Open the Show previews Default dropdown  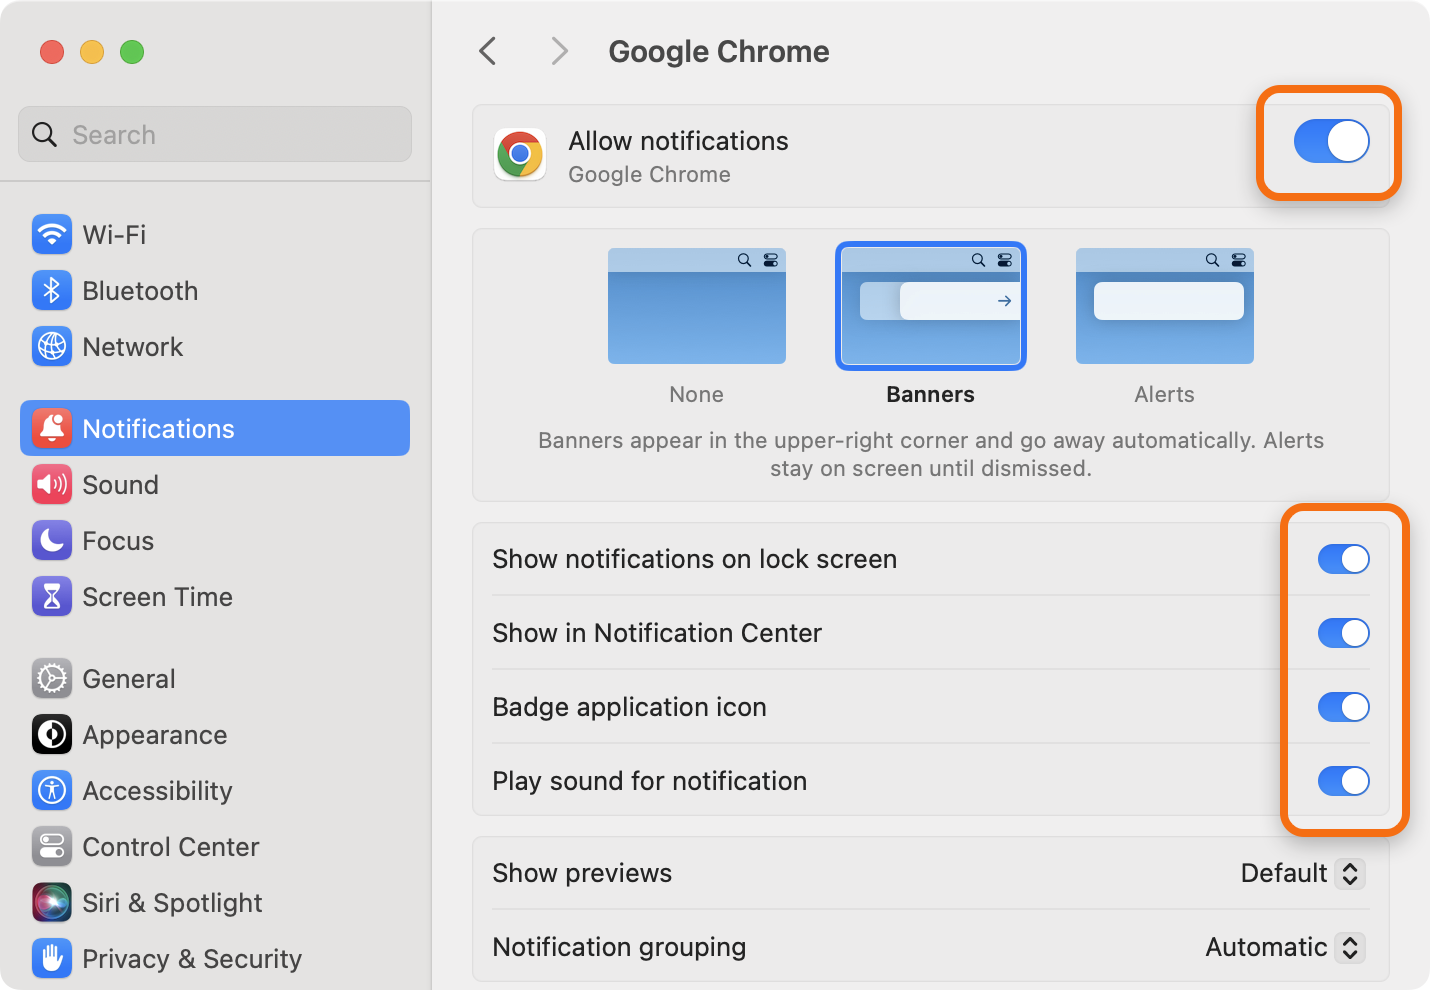click(1303, 873)
